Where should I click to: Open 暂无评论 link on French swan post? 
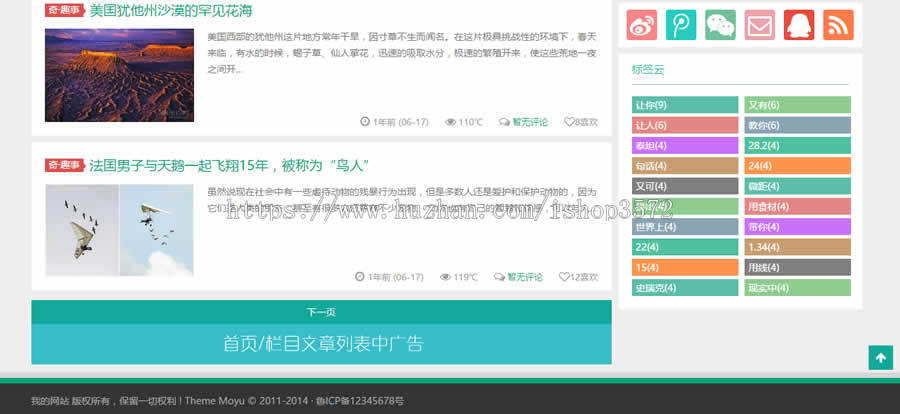525,277
